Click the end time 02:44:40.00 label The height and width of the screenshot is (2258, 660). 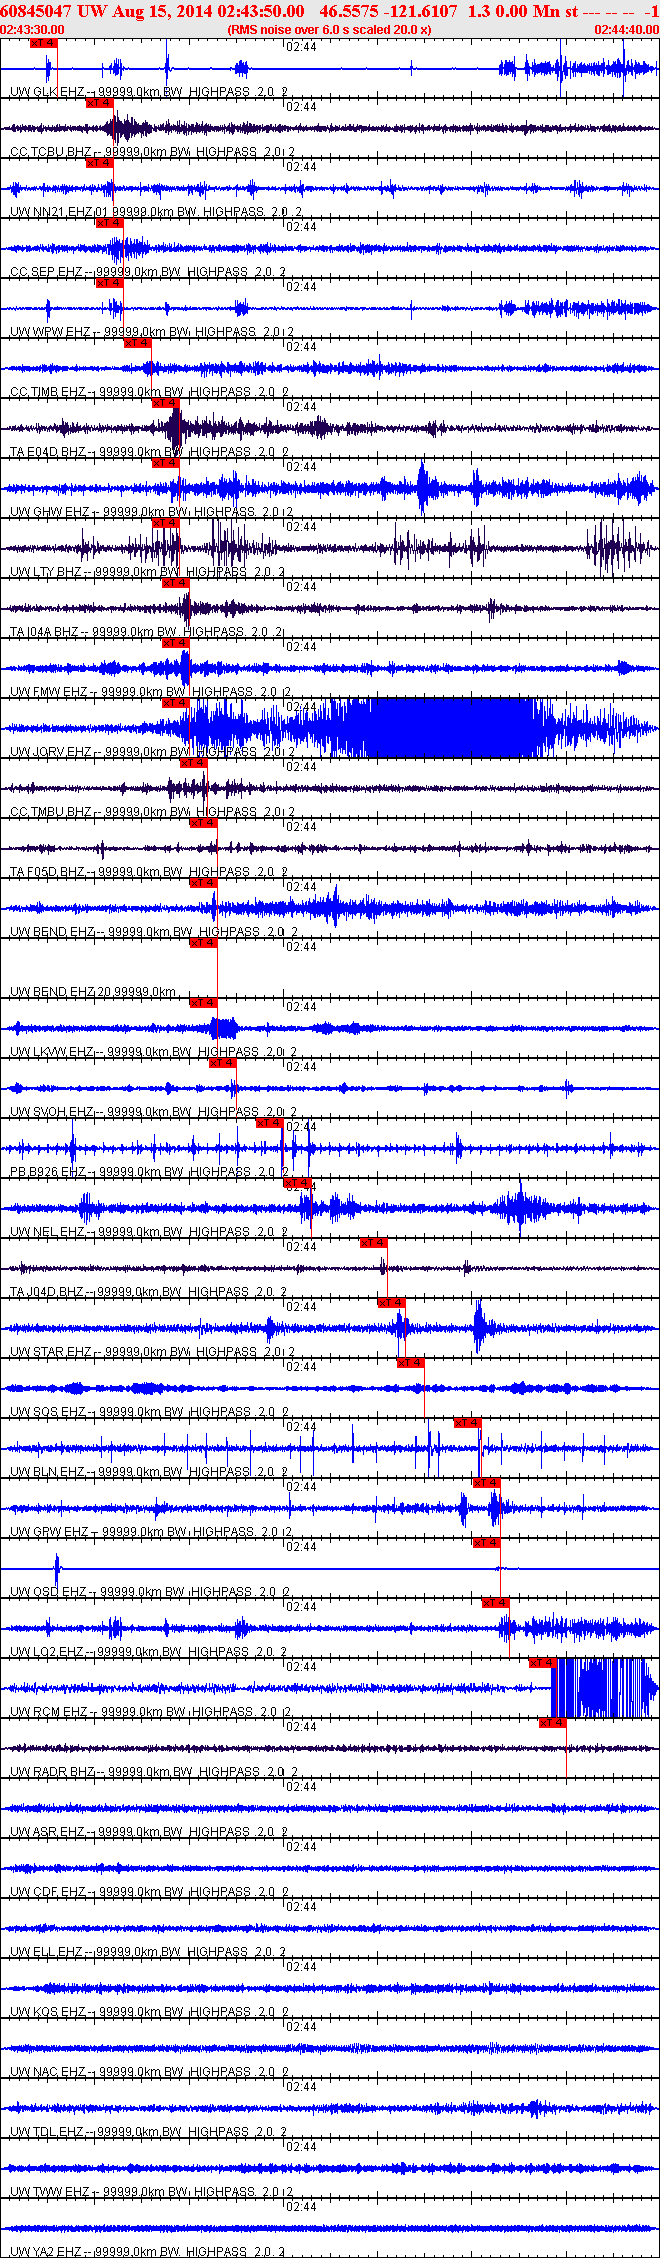(626, 30)
